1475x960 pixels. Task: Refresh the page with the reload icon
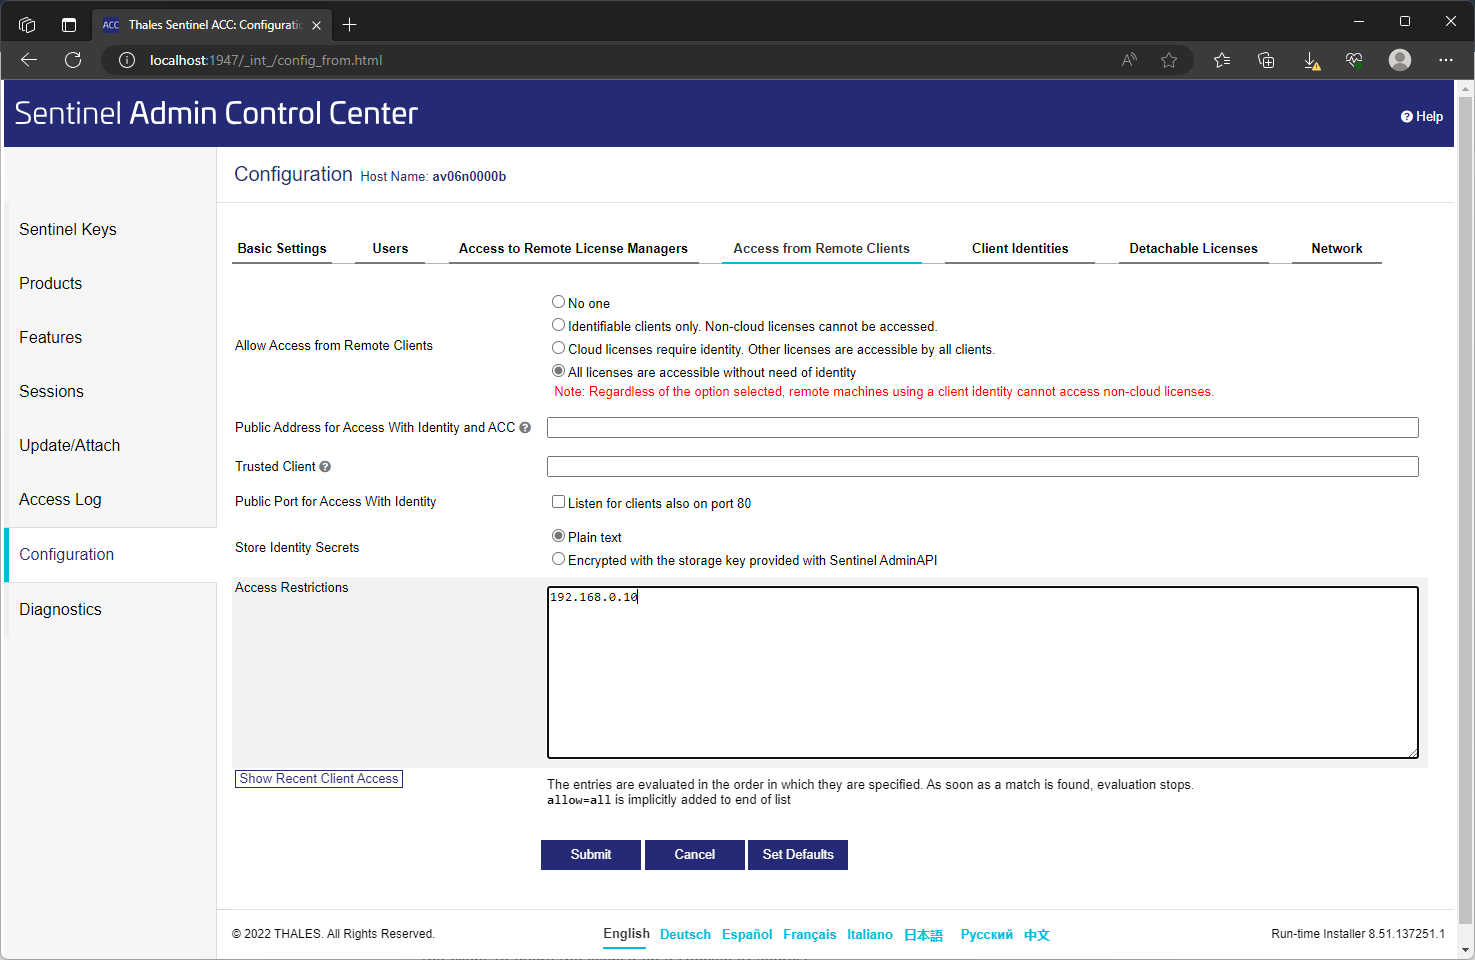pos(73,60)
